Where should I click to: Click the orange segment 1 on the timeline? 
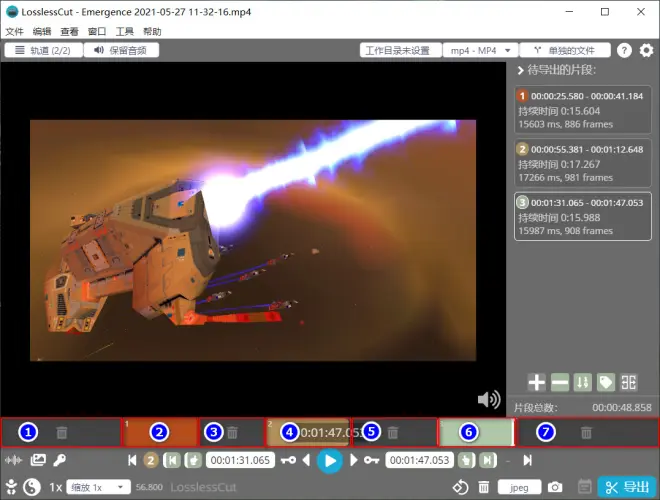[x=160, y=432]
